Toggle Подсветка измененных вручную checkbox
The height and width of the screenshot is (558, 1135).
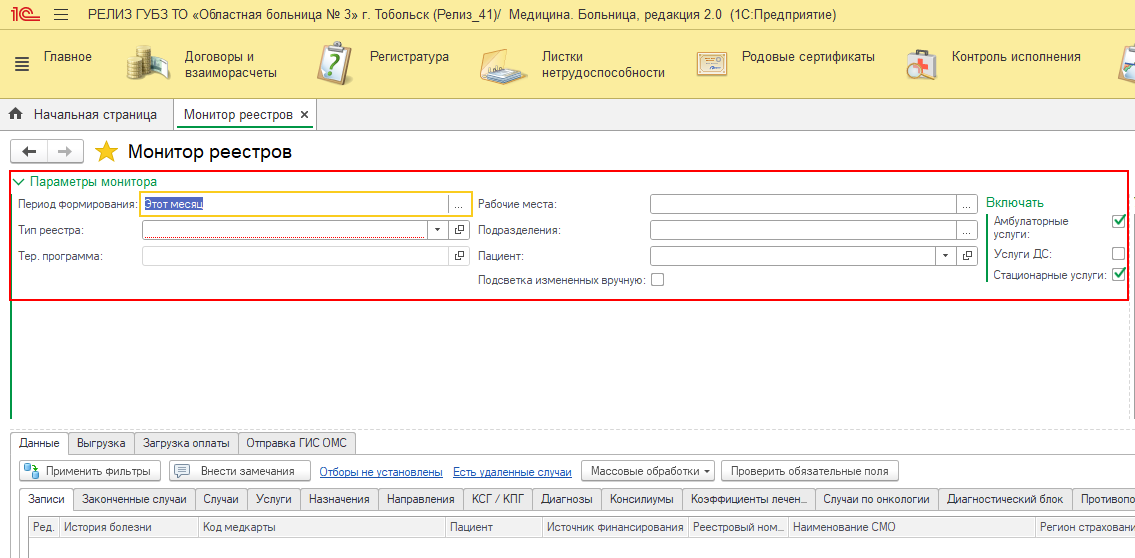click(x=657, y=280)
